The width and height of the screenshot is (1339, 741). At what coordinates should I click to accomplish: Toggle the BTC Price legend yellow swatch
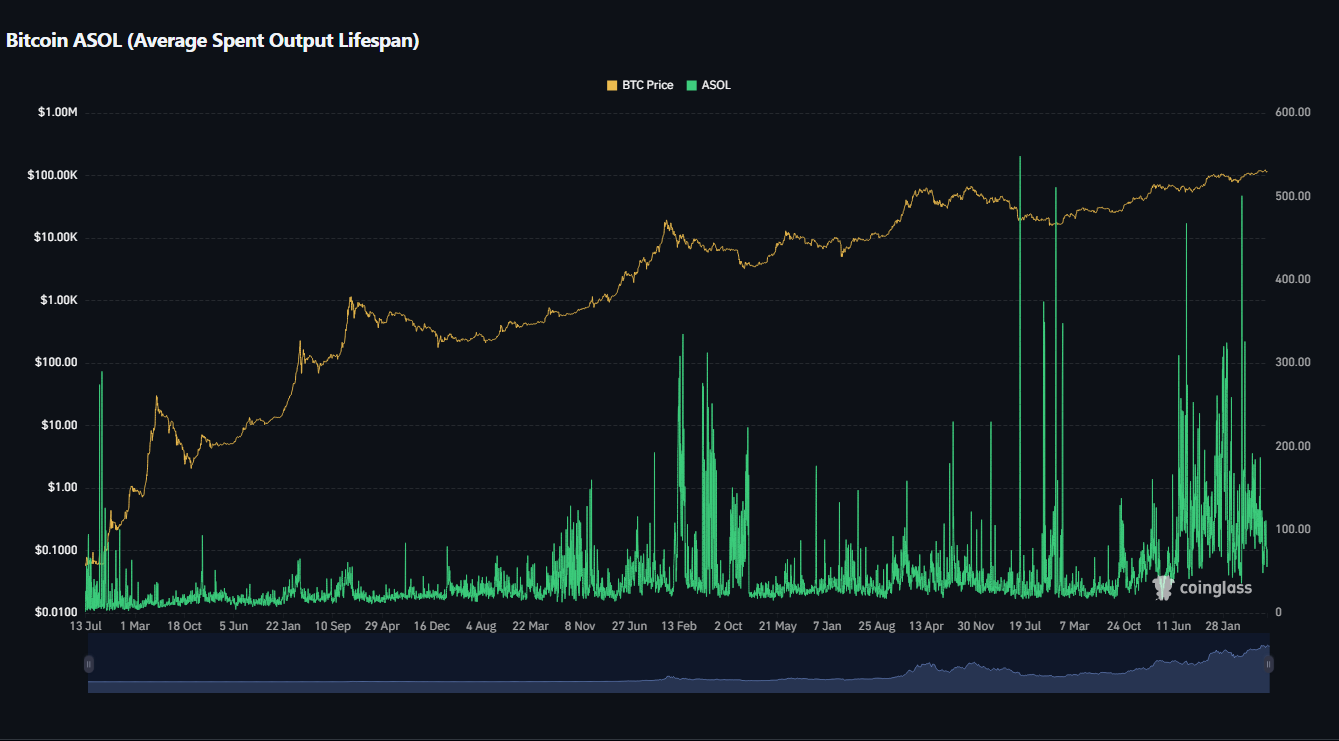coord(612,86)
